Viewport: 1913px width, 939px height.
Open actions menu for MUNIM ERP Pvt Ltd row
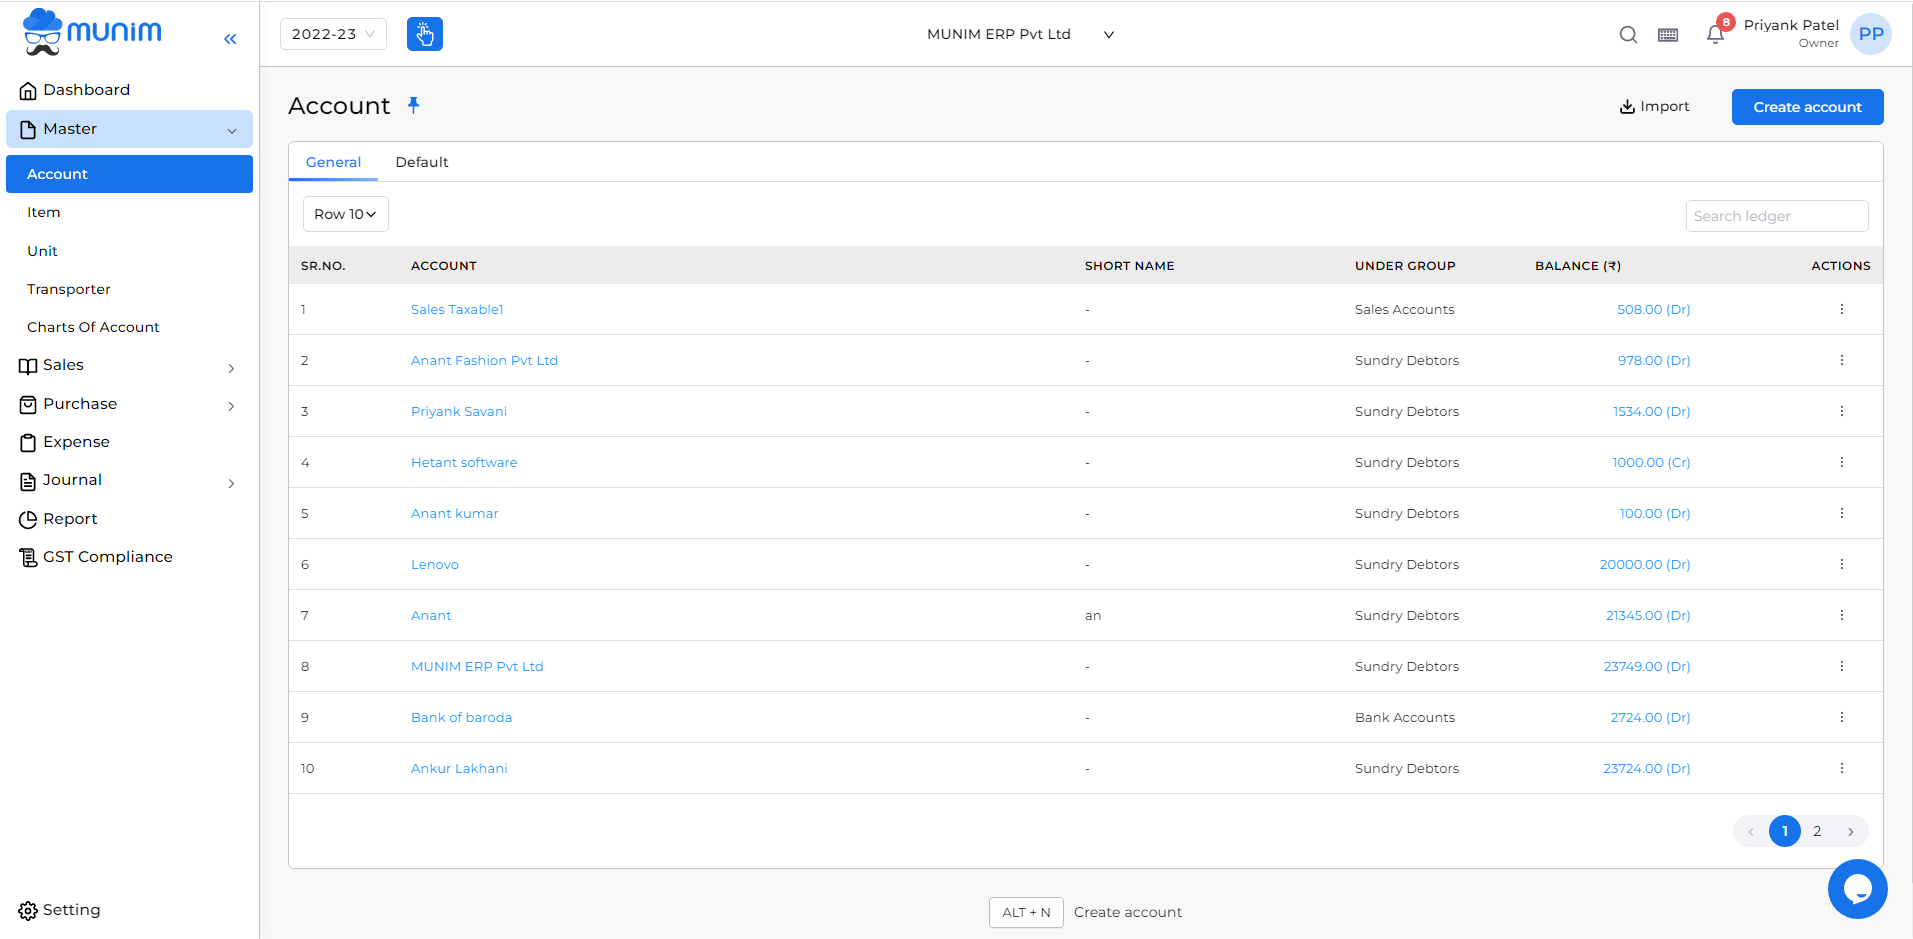[x=1841, y=666]
